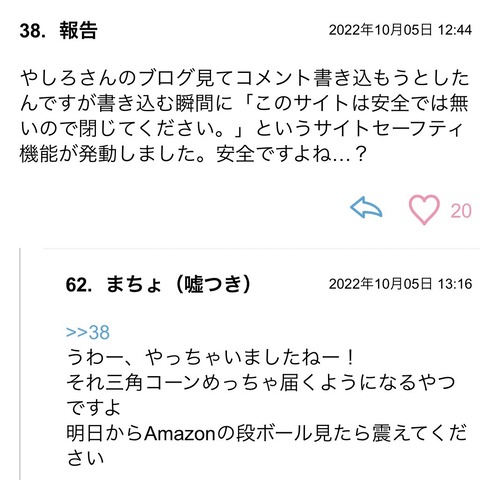Click the like count 20
480x480 pixels.
[x=461, y=211]
